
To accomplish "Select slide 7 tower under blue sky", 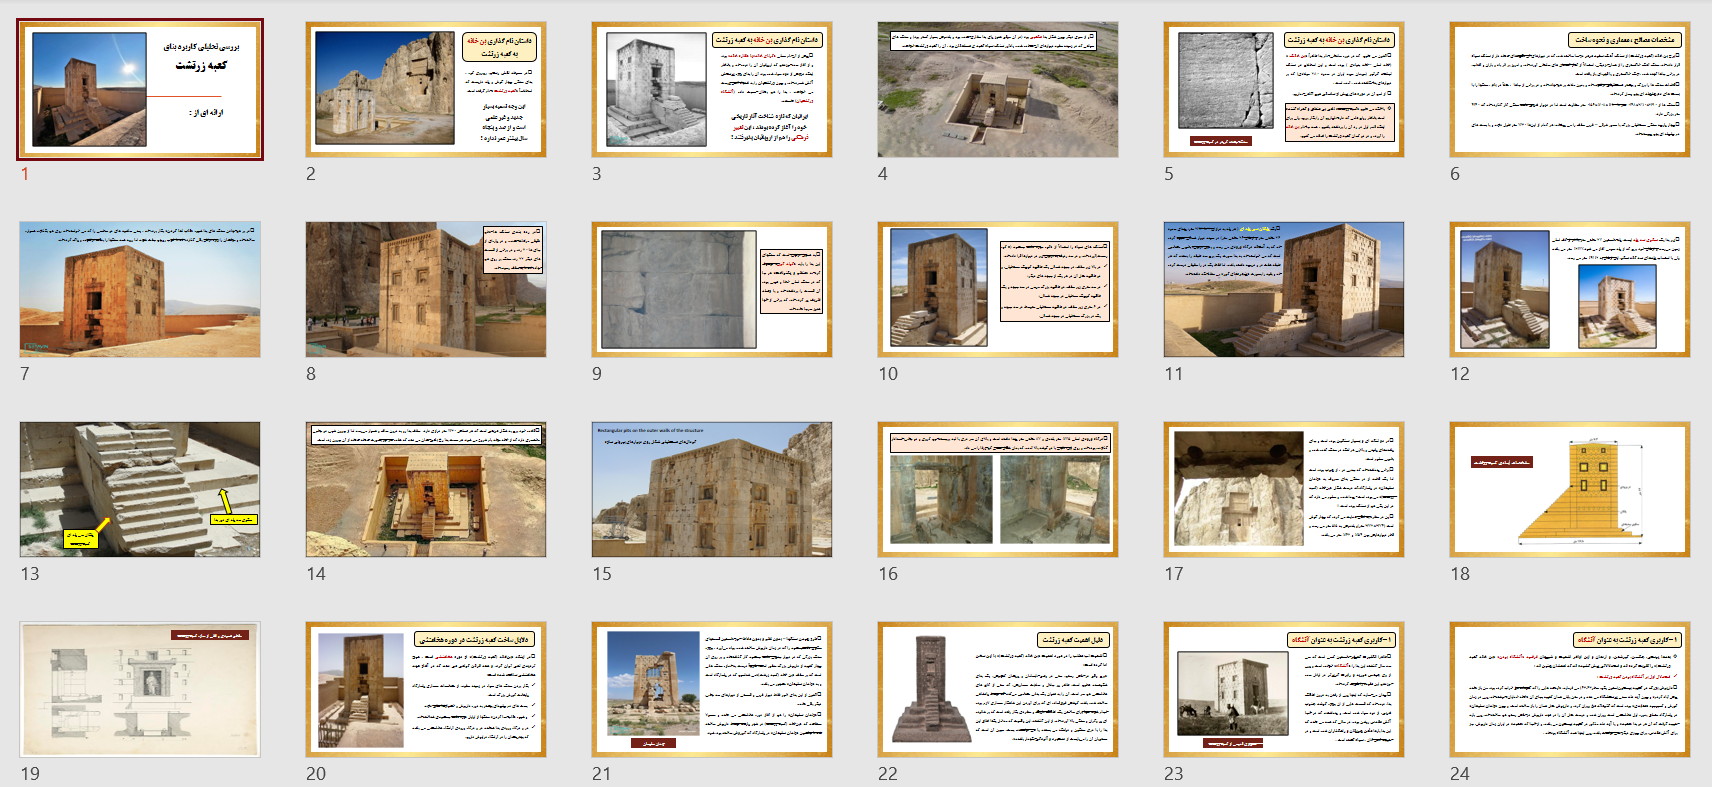I will (x=140, y=289).
